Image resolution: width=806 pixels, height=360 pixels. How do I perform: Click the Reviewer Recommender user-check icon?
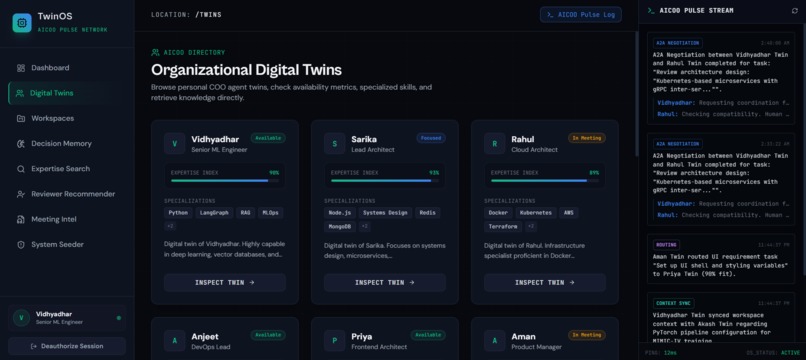[x=21, y=194]
